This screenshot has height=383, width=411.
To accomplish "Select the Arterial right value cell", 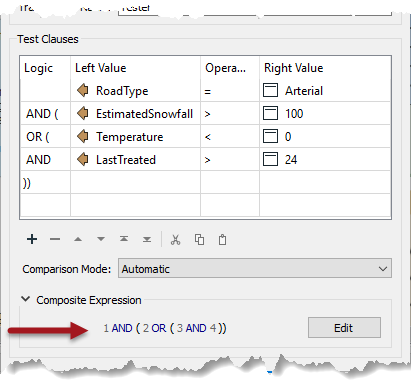I will pyautogui.click(x=325, y=90).
